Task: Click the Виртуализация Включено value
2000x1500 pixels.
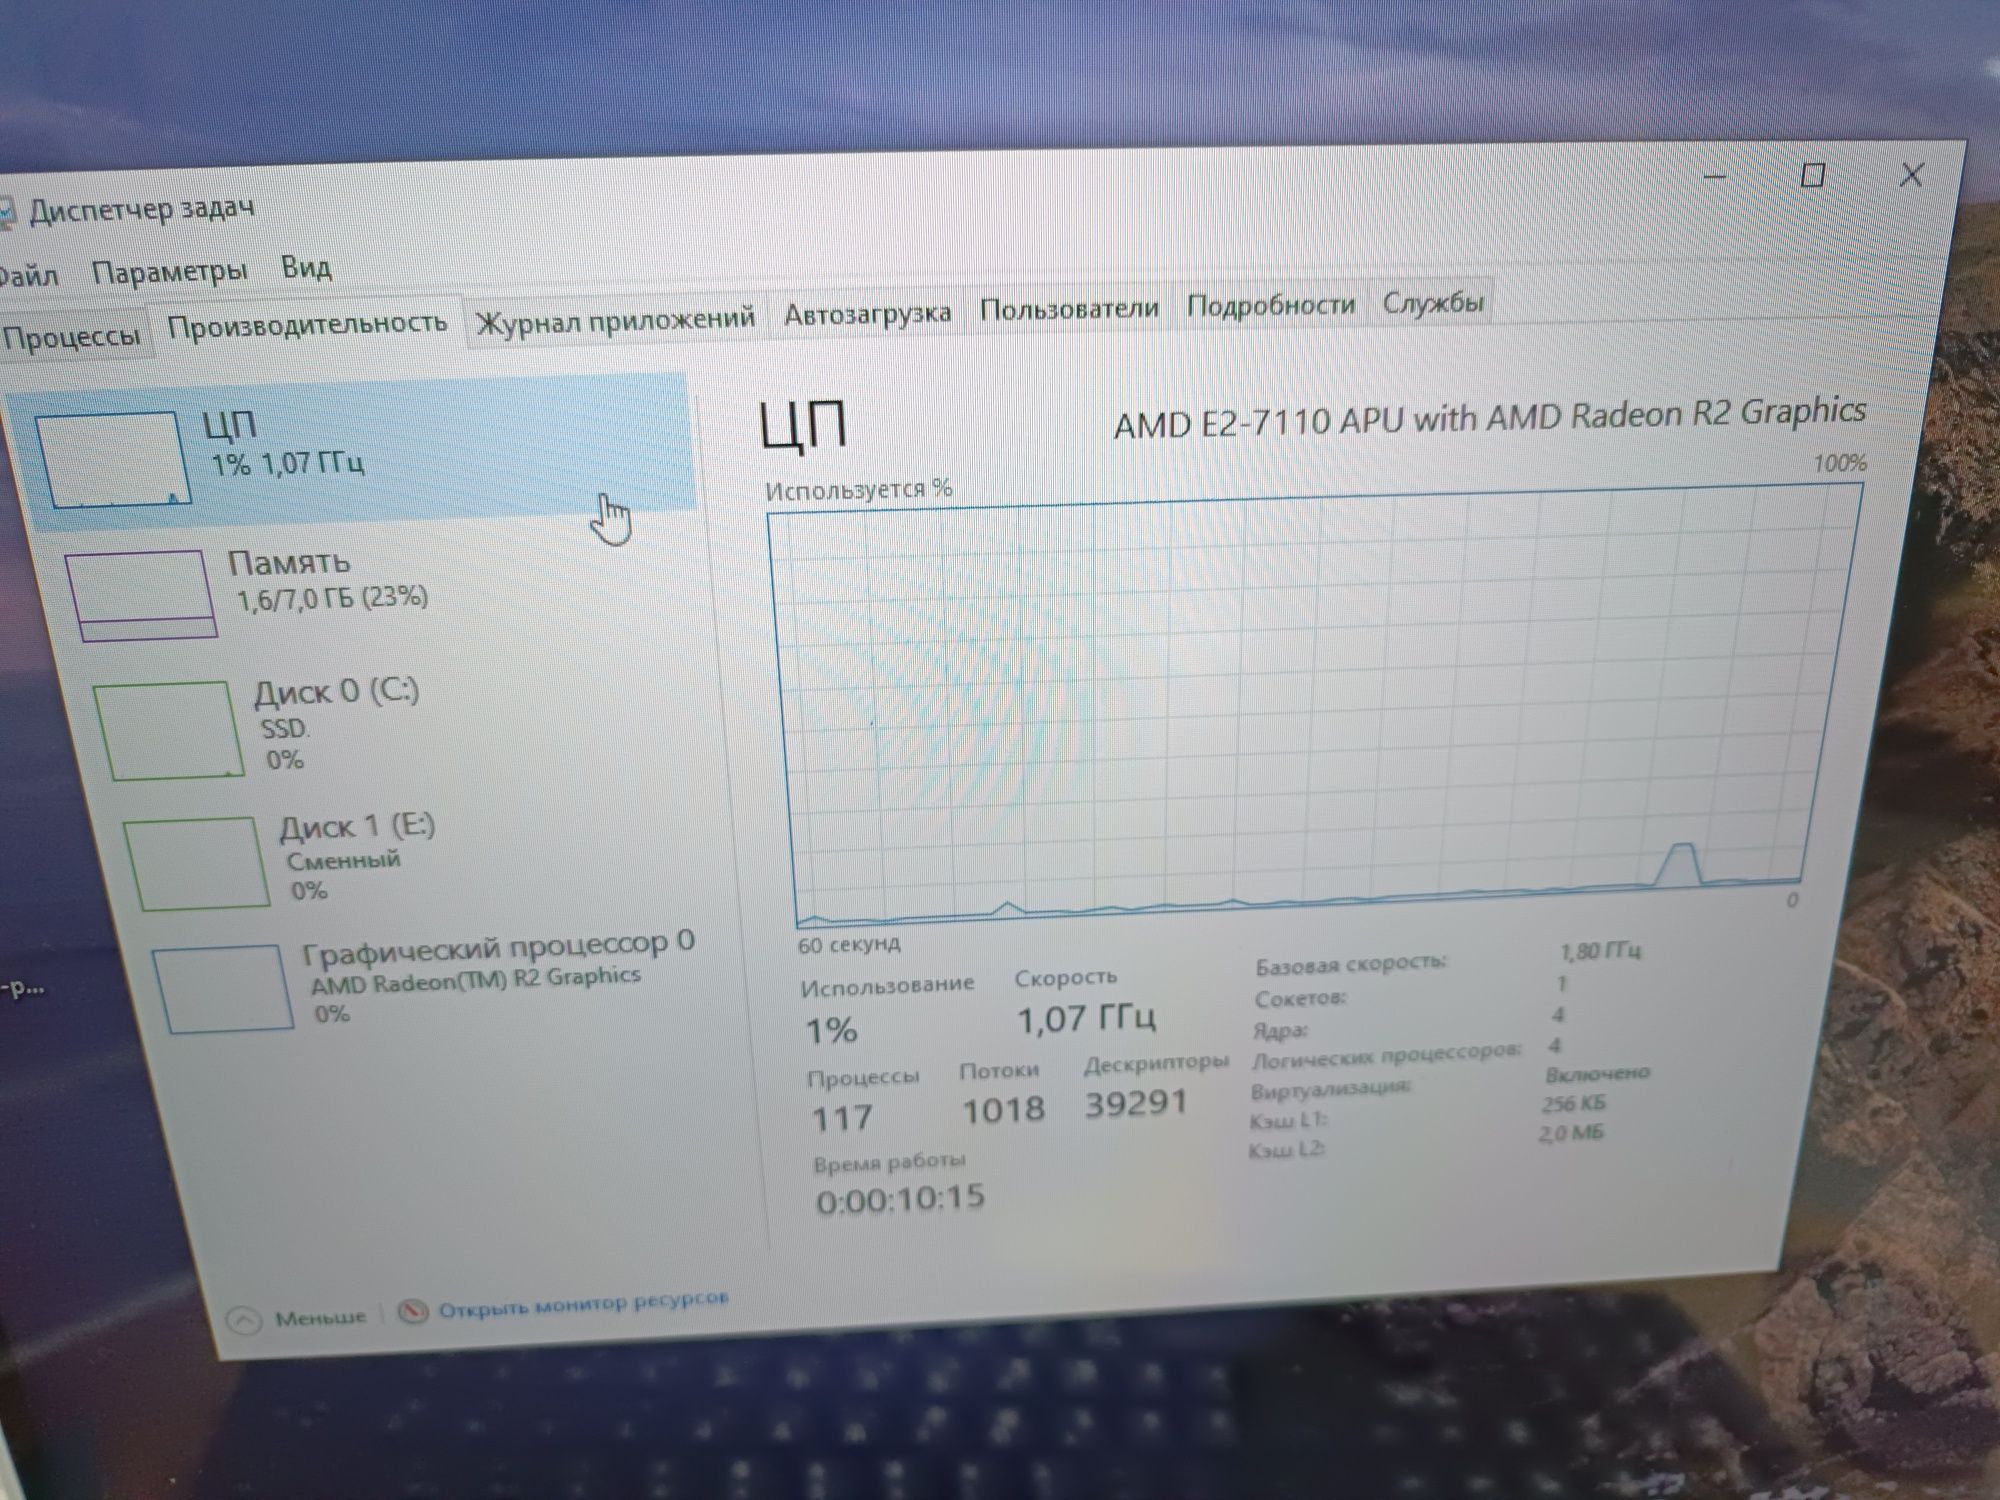Action: [x=1597, y=1073]
